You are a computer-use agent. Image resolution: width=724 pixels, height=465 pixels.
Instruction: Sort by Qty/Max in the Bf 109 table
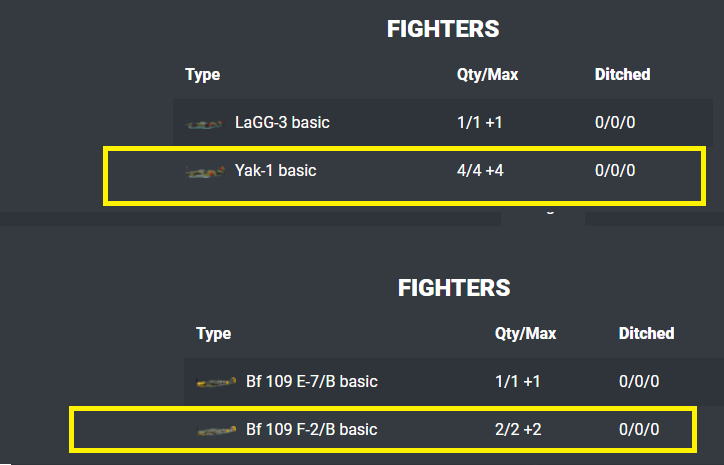click(x=525, y=334)
